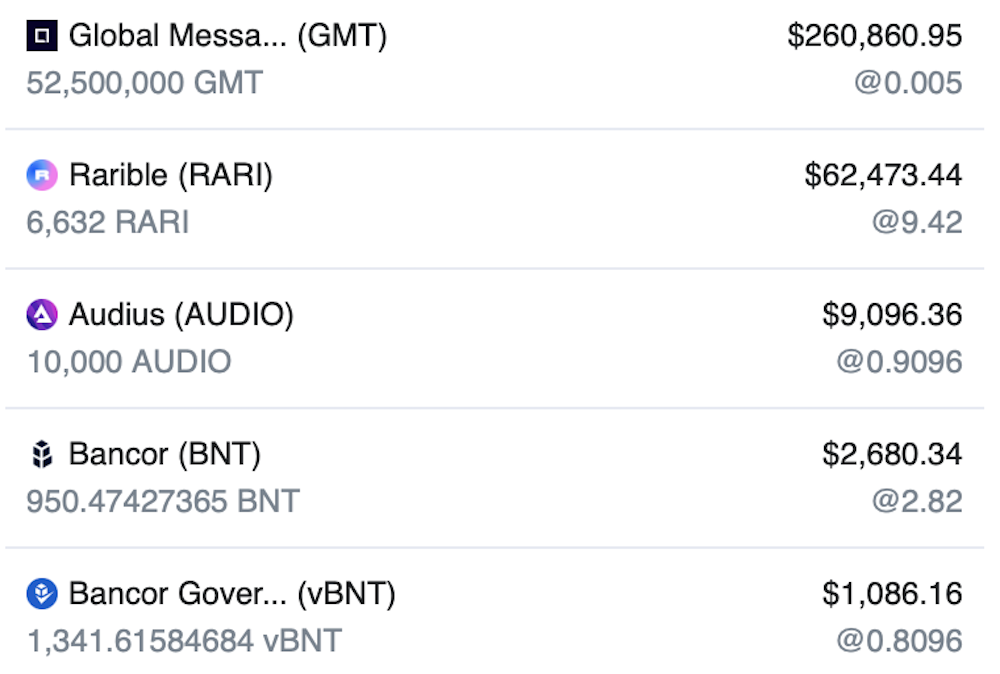Screen dimensions: 1000x674
Task: Click the $62,473.44 RARI value
Action: click(x=883, y=175)
